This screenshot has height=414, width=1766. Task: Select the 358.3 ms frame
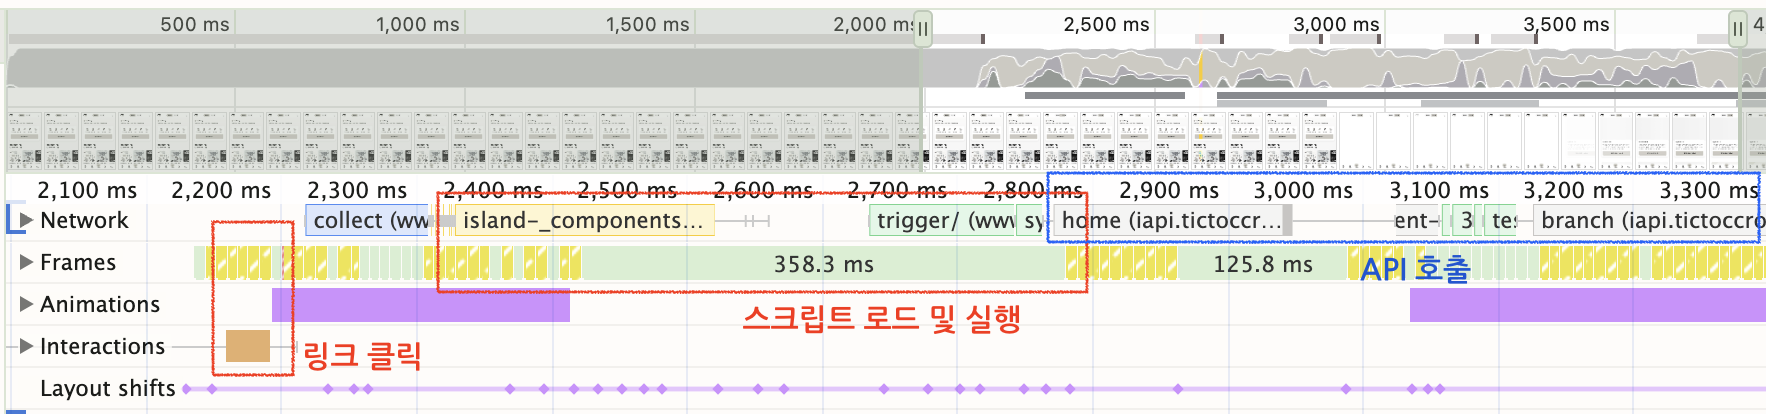click(823, 264)
